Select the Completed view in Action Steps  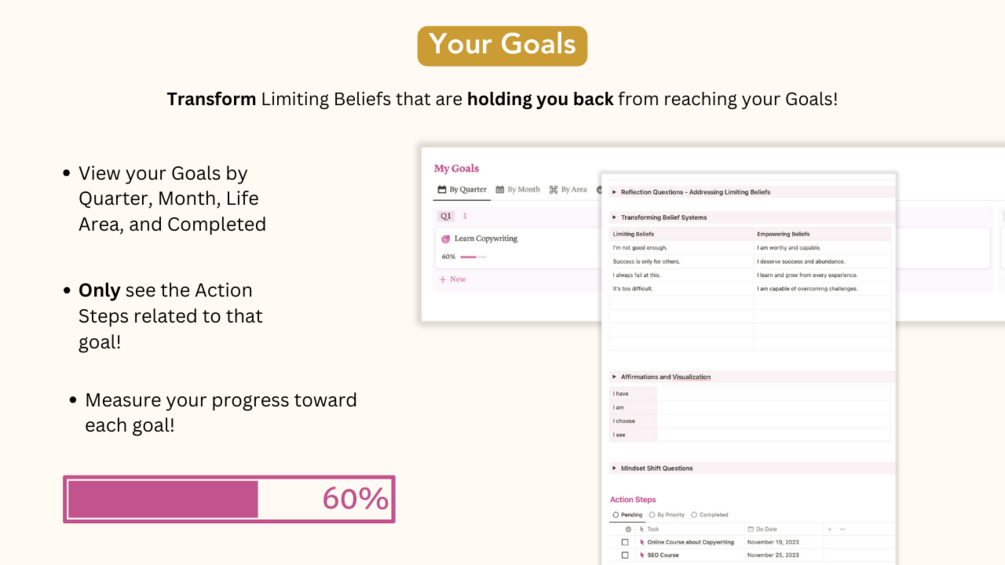(710, 515)
